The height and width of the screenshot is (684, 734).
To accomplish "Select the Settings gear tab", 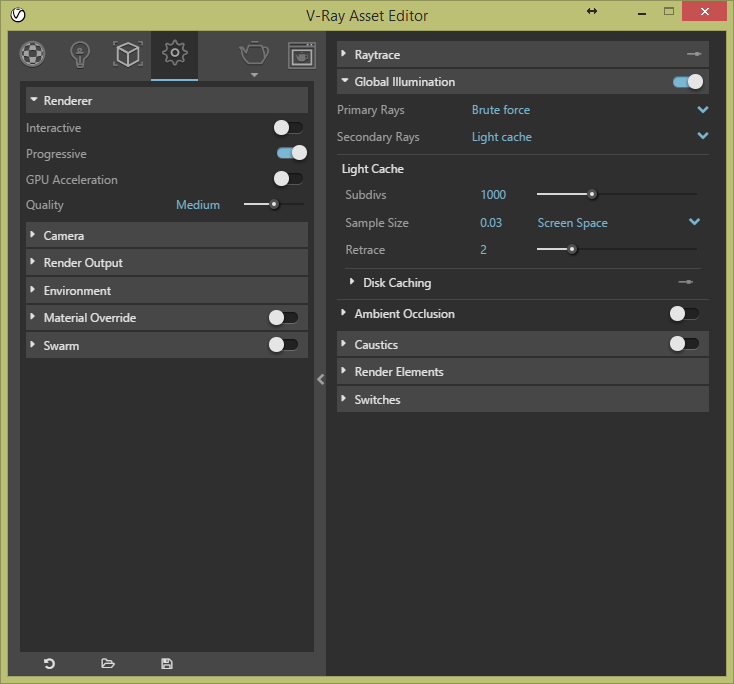I will [x=175, y=53].
